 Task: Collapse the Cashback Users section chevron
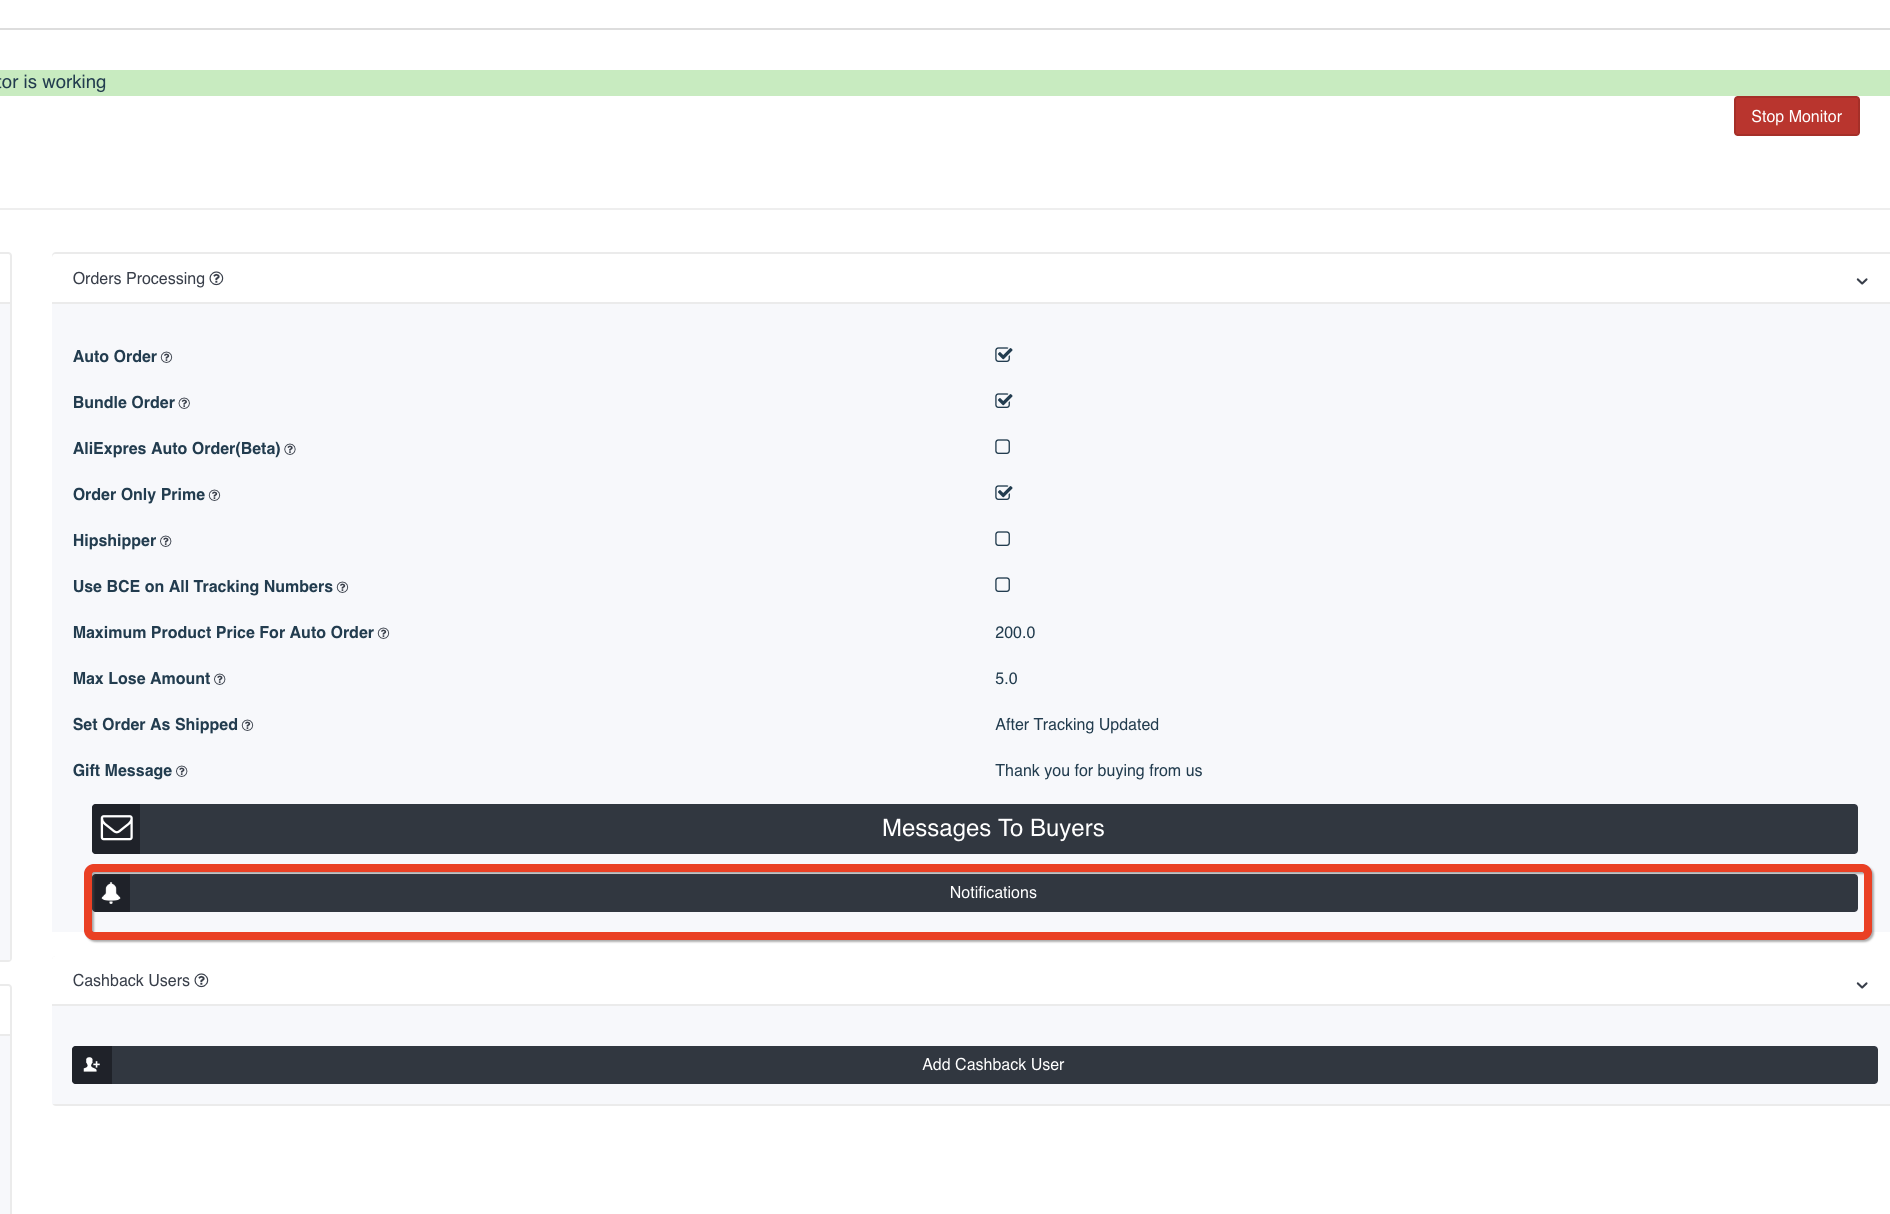pos(1862,985)
